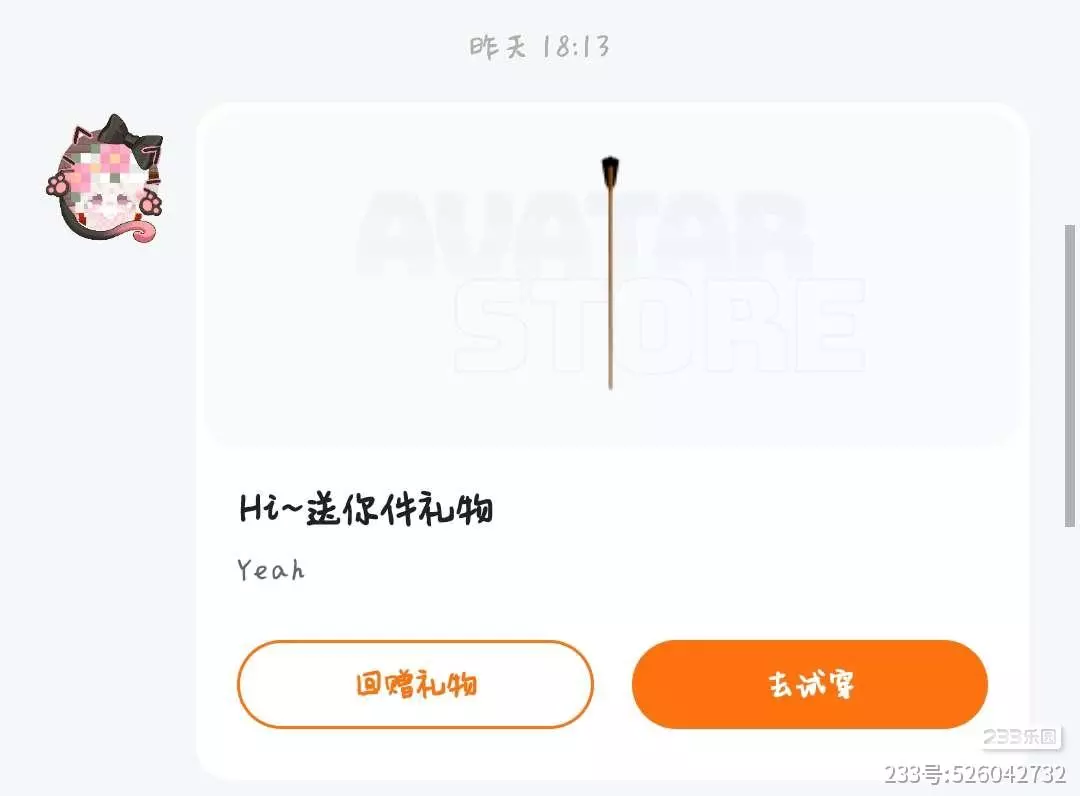Click the 回赠礼物 button
The width and height of the screenshot is (1080, 796).
click(415, 684)
